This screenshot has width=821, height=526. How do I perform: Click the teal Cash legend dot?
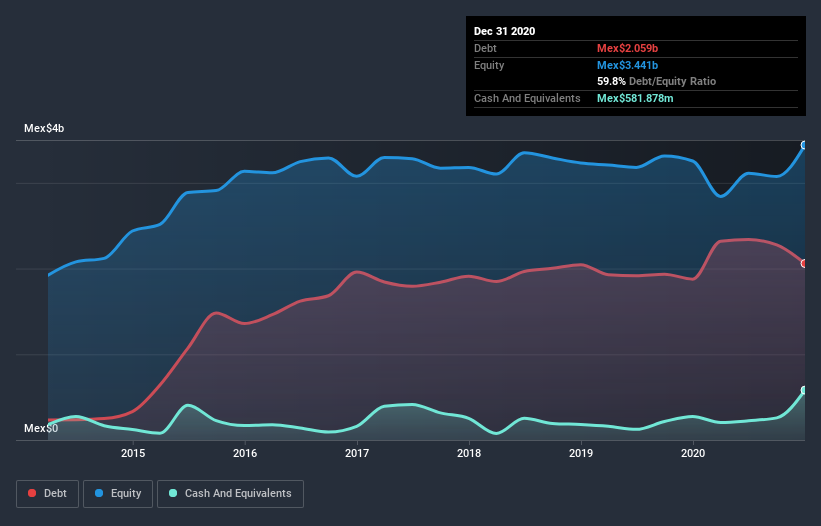173,493
